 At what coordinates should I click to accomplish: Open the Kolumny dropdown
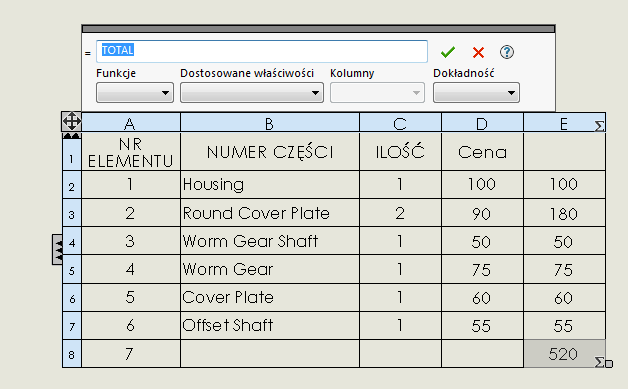(x=377, y=93)
